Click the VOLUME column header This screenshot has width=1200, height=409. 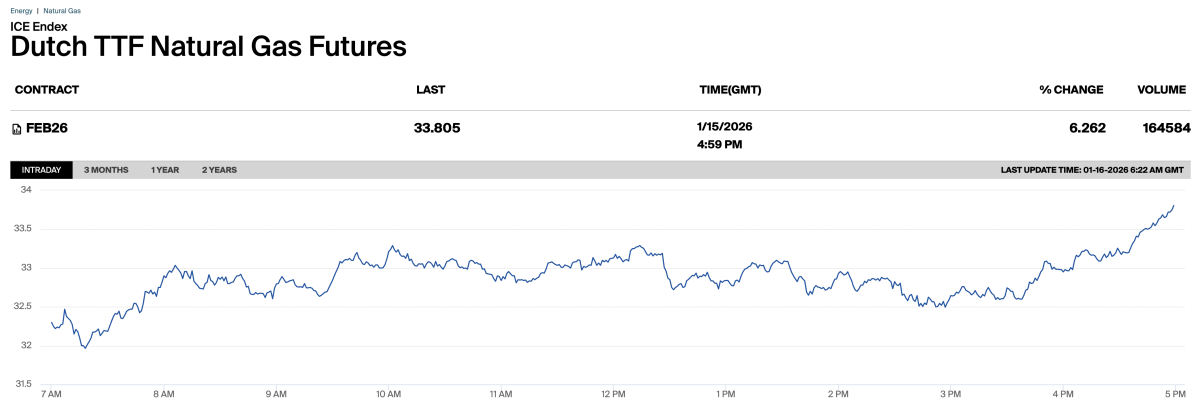(x=1161, y=90)
